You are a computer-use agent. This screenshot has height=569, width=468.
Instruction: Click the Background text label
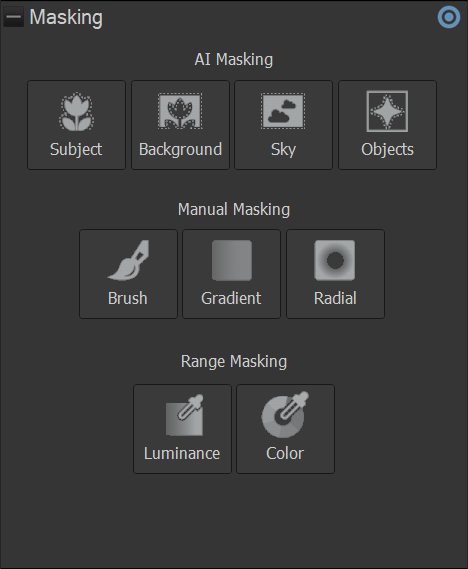180,150
